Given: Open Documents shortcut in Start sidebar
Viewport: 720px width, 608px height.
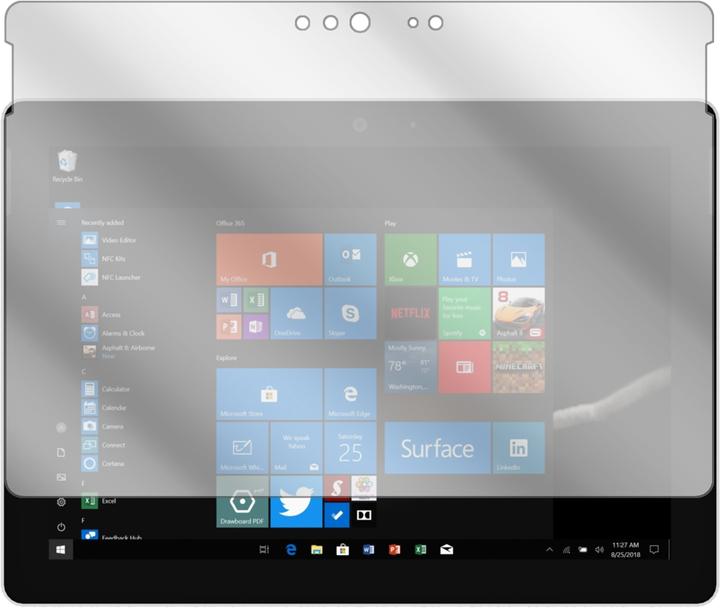Looking at the screenshot, I should (x=61, y=453).
